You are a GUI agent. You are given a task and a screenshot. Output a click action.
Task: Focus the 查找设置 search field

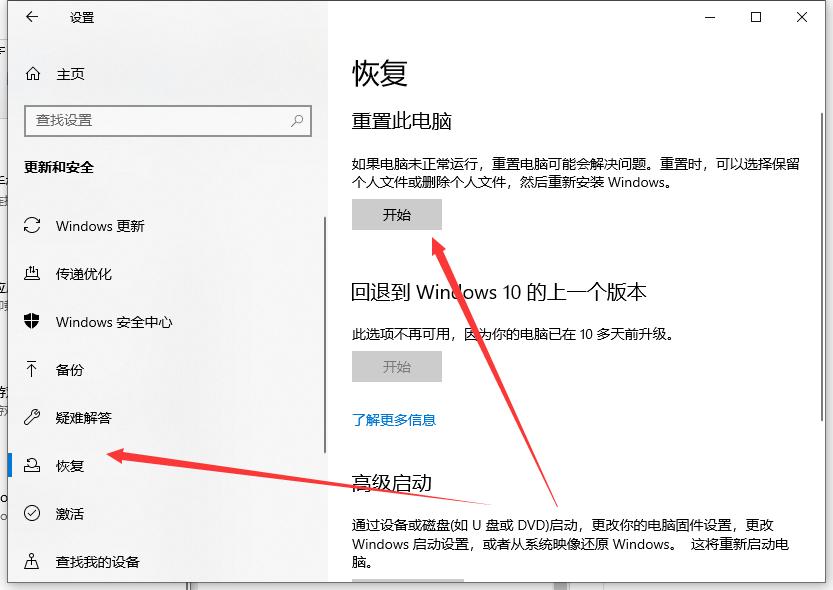[168, 121]
